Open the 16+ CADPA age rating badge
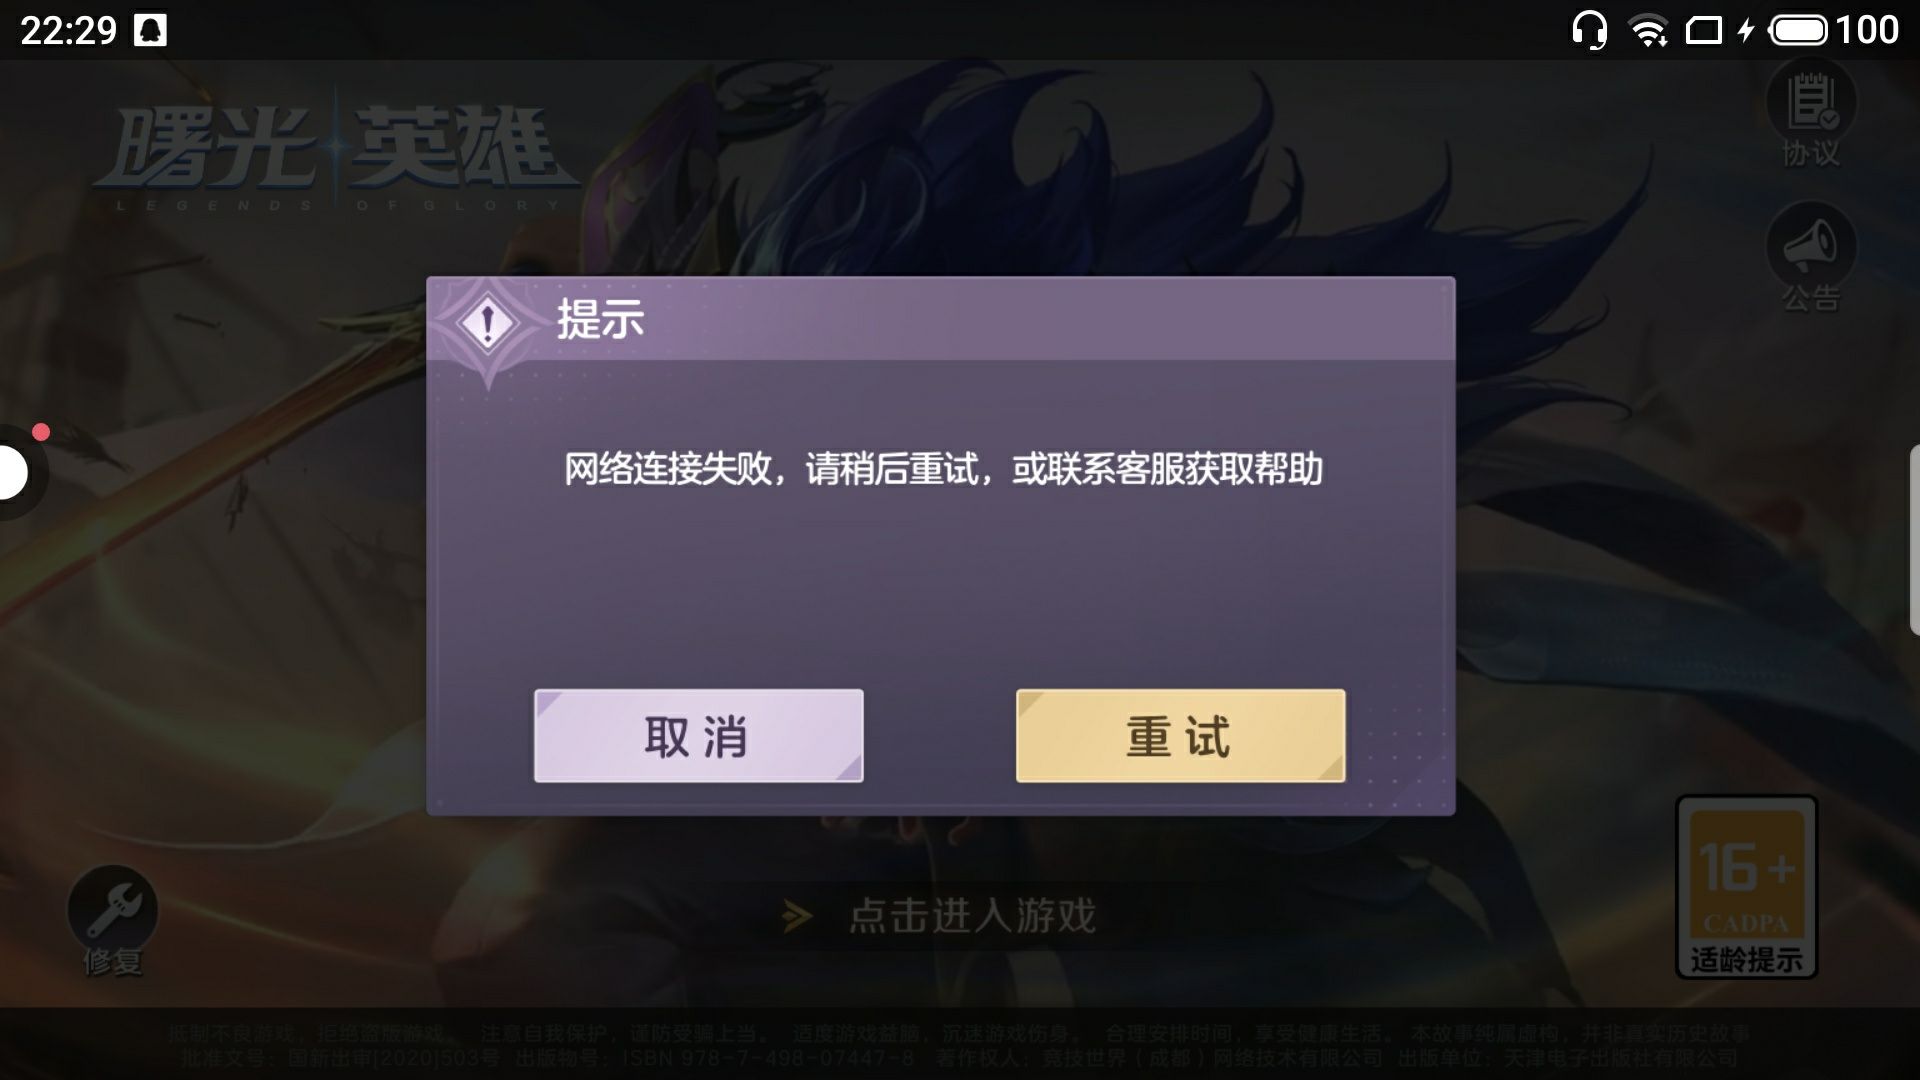This screenshot has height=1080, width=1920. point(1746,886)
